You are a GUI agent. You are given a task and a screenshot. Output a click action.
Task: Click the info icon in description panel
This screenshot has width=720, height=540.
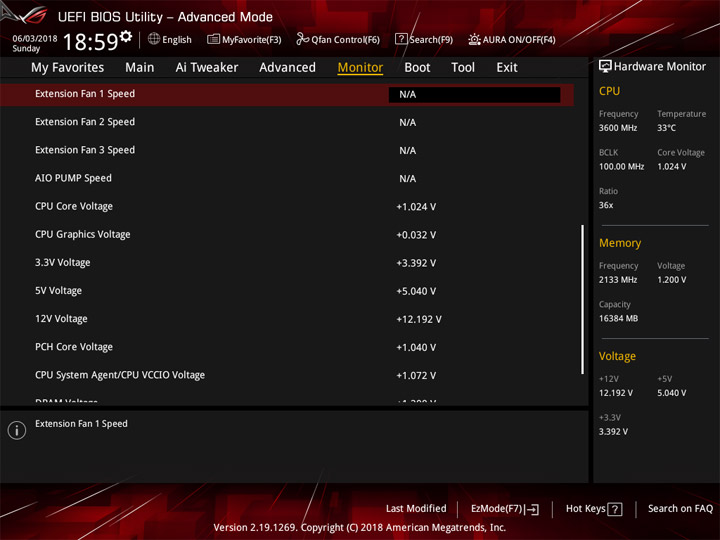click(x=17, y=430)
